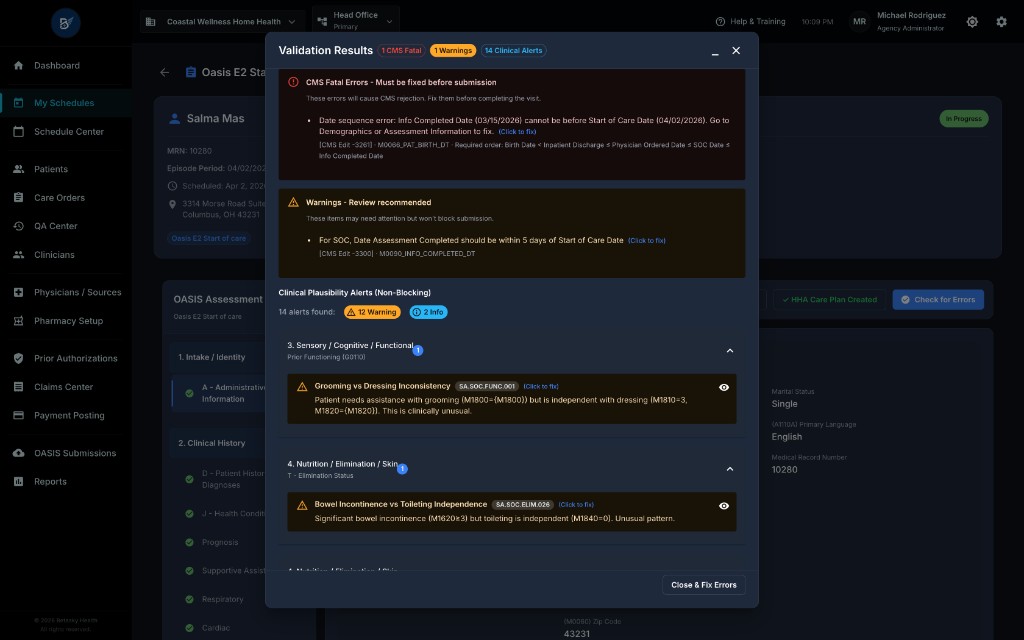Click the Physicians / Sources plus icon
Screen dimensions: 1024x640
[18, 292]
